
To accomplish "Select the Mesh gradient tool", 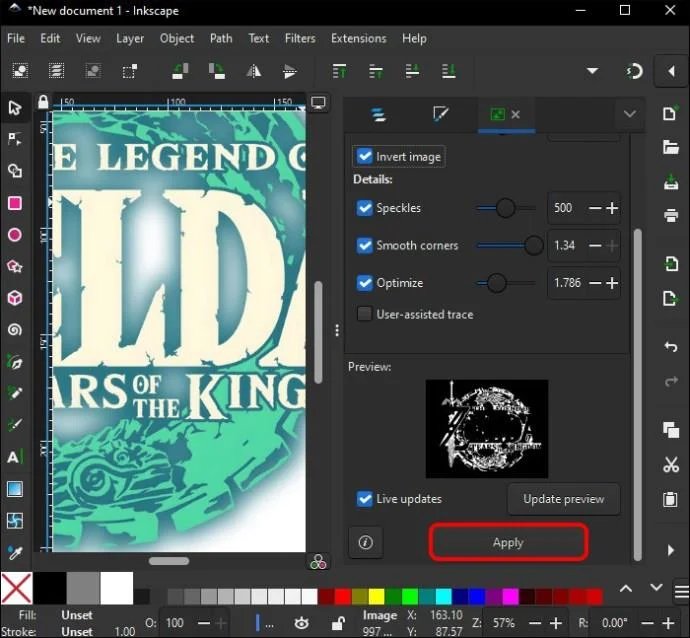I will pyautogui.click(x=15, y=521).
